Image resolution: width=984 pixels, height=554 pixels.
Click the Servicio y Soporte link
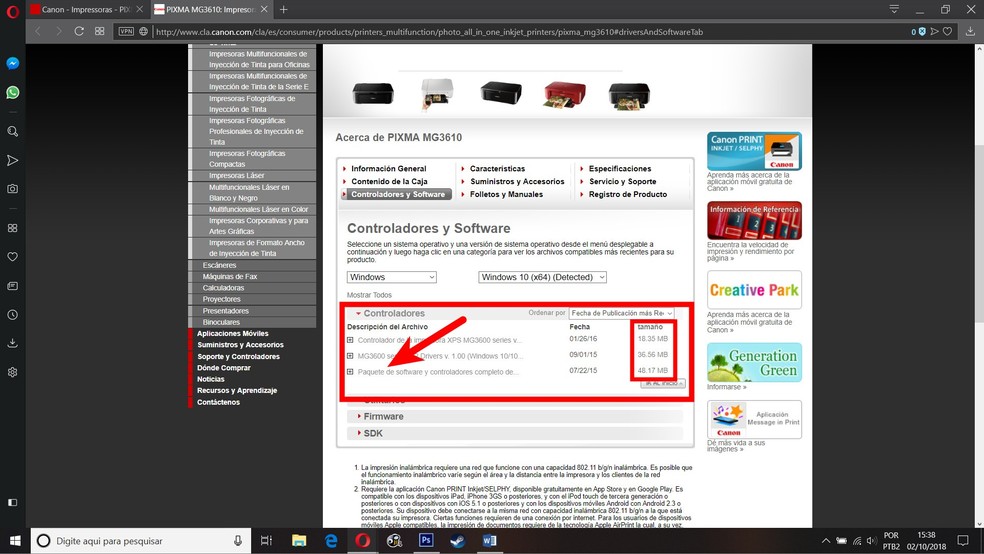coord(623,181)
